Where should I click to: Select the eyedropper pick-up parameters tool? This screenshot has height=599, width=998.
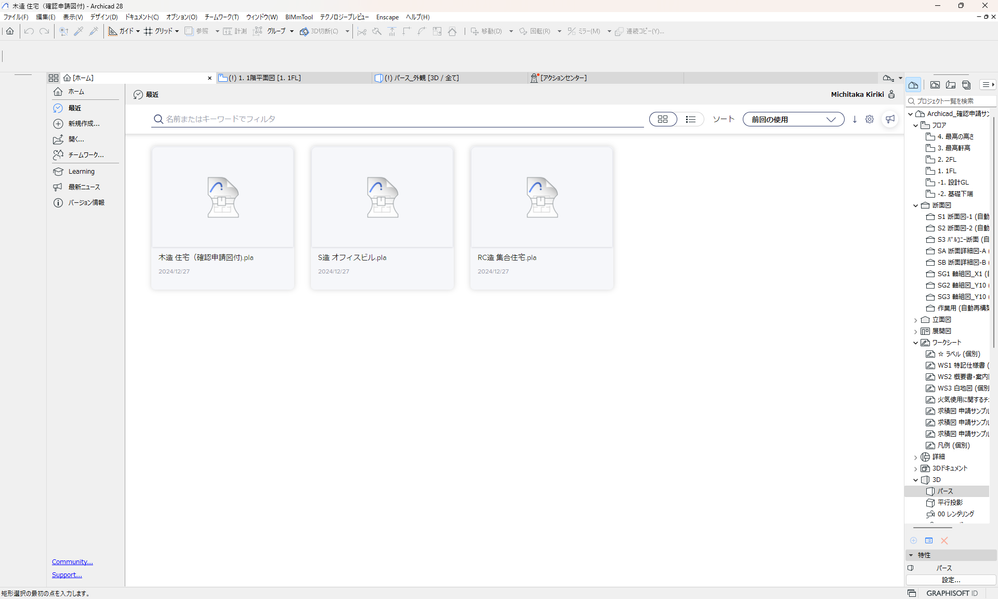click(x=78, y=31)
